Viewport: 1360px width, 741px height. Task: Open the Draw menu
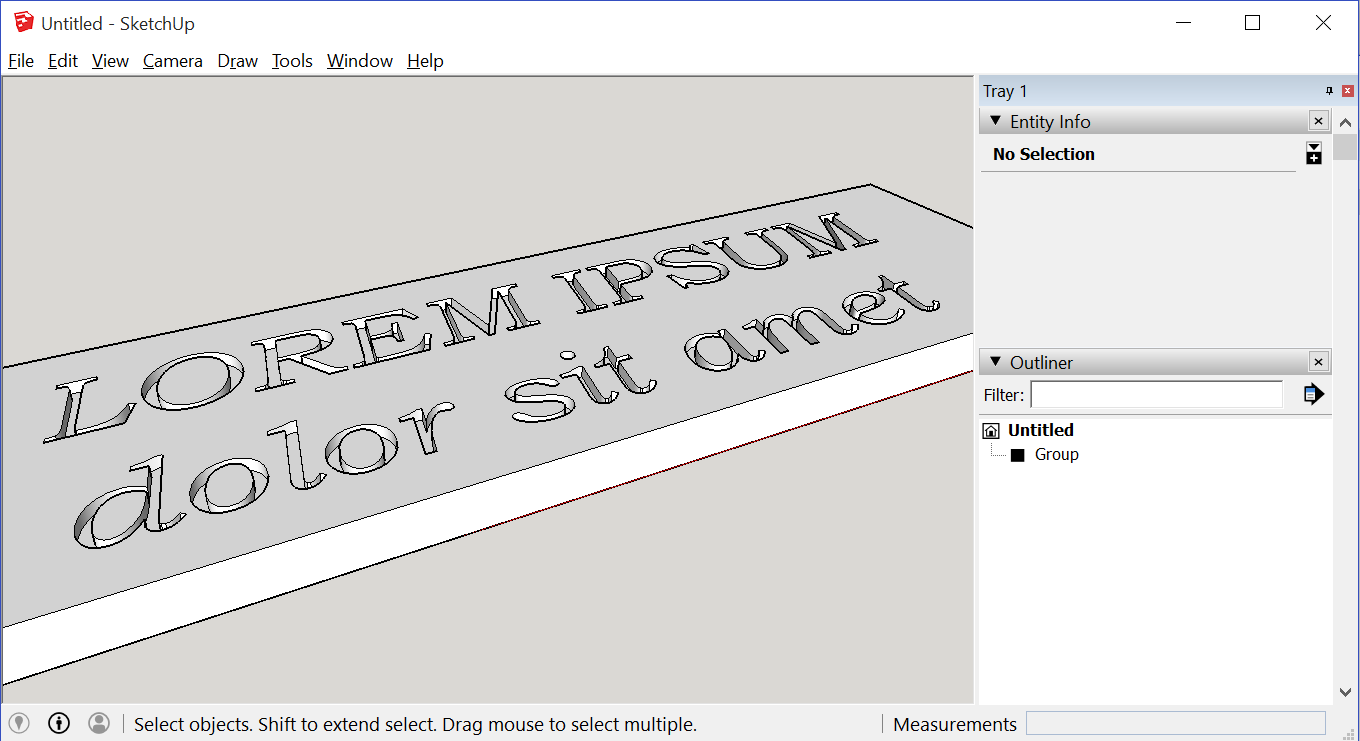(x=238, y=61)
